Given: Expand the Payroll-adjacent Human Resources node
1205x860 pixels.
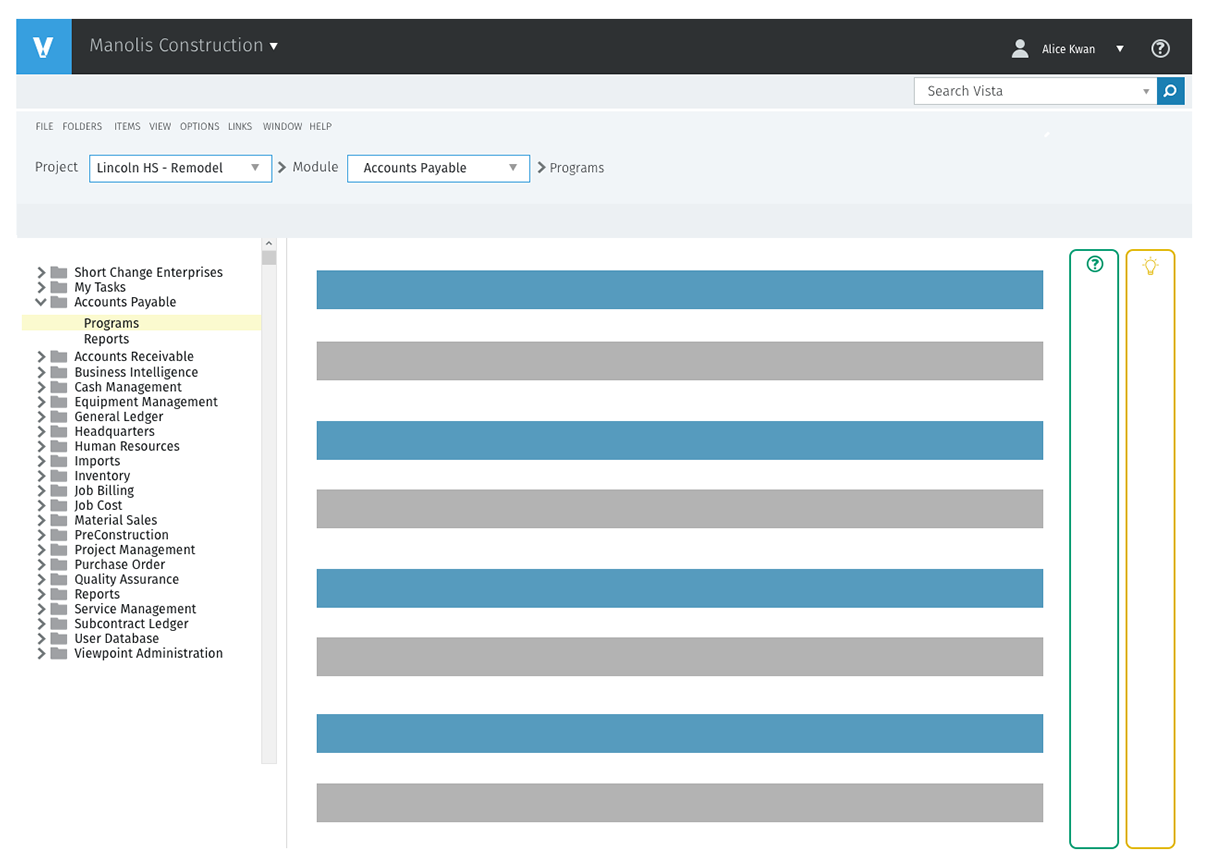Looking at the screenshot, I should pyautogui.click(x=41, y=446).
